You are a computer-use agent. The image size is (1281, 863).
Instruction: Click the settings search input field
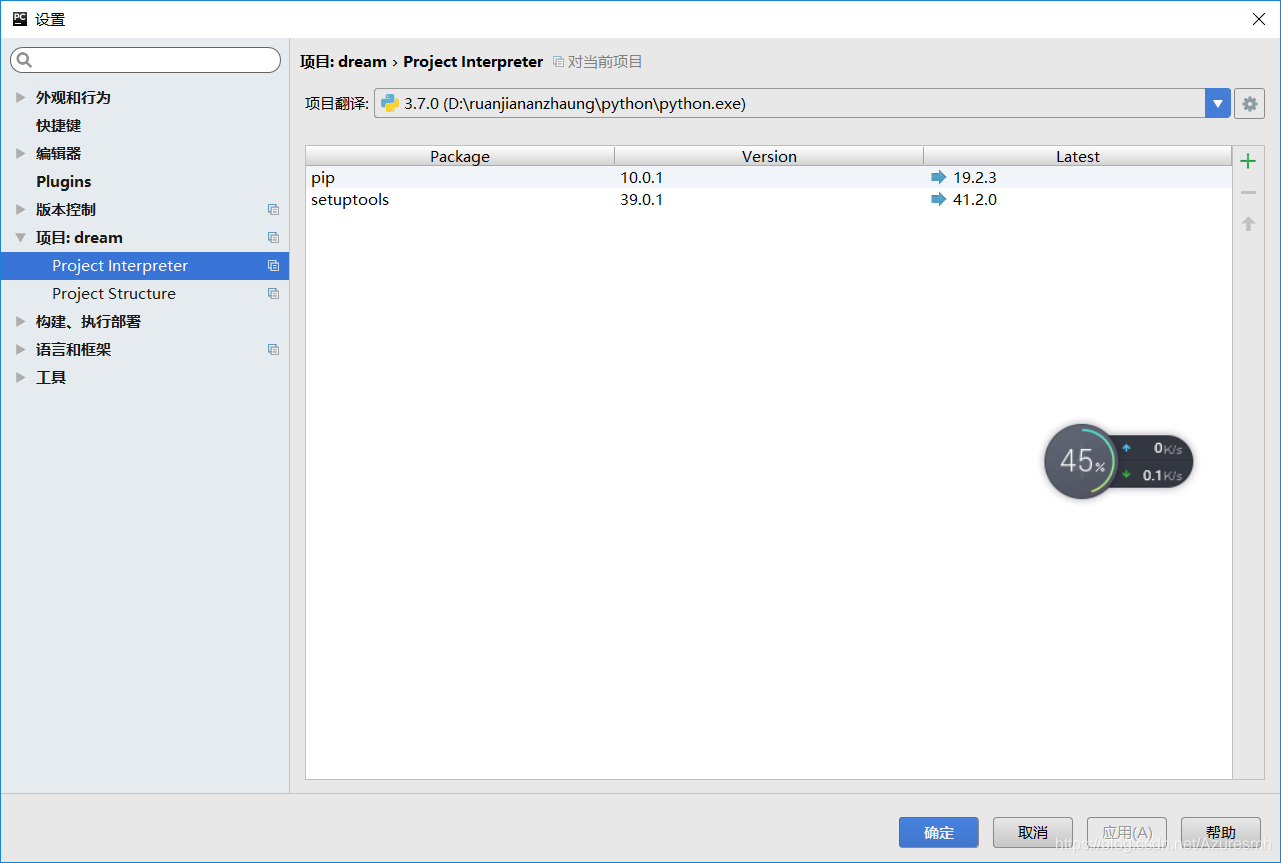click(146, 60)
